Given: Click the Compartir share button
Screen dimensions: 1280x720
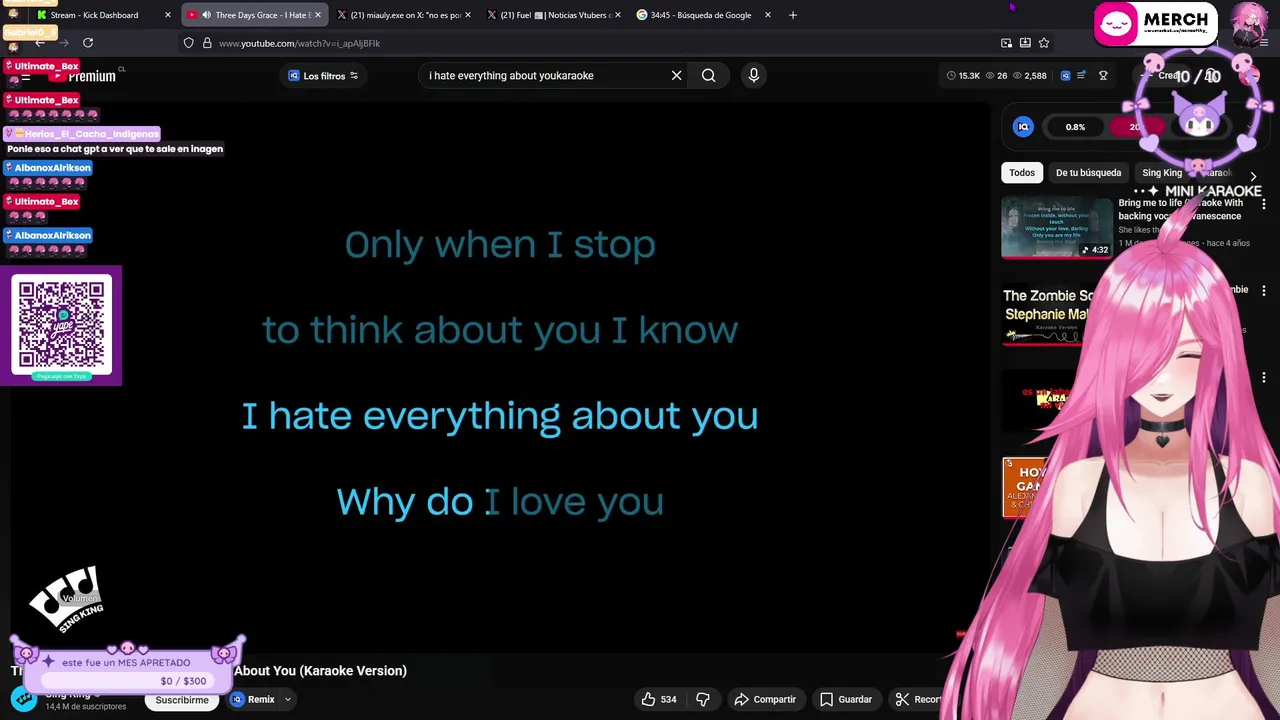Looking at the screenshot, I should tap(765, 699).
